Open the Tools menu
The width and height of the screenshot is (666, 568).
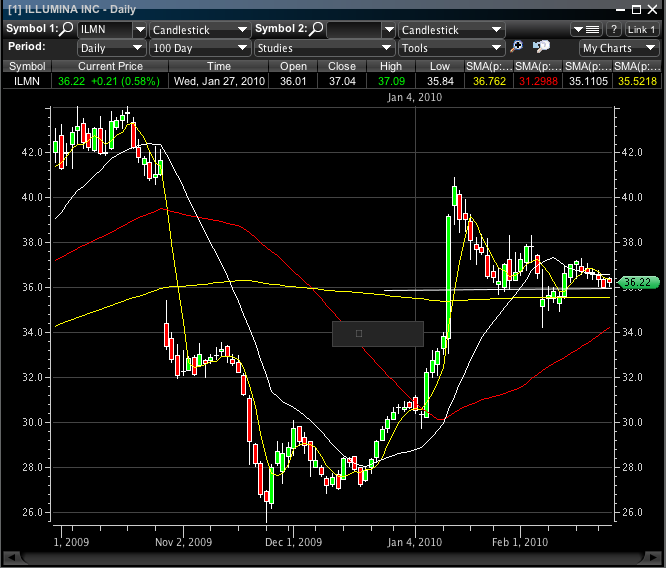pyautogui.click(x=451, y=47)
